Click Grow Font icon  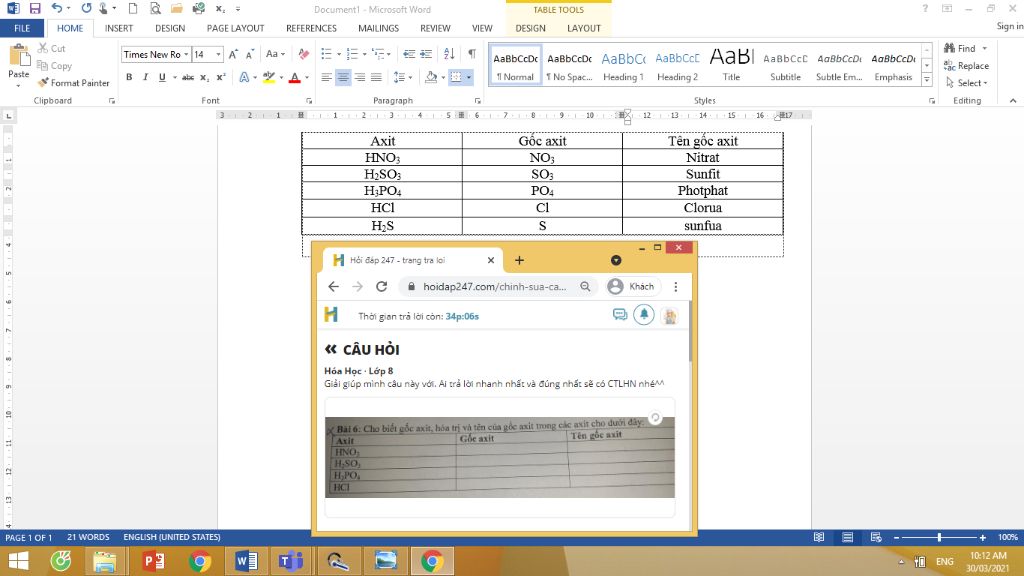[233, 54]
